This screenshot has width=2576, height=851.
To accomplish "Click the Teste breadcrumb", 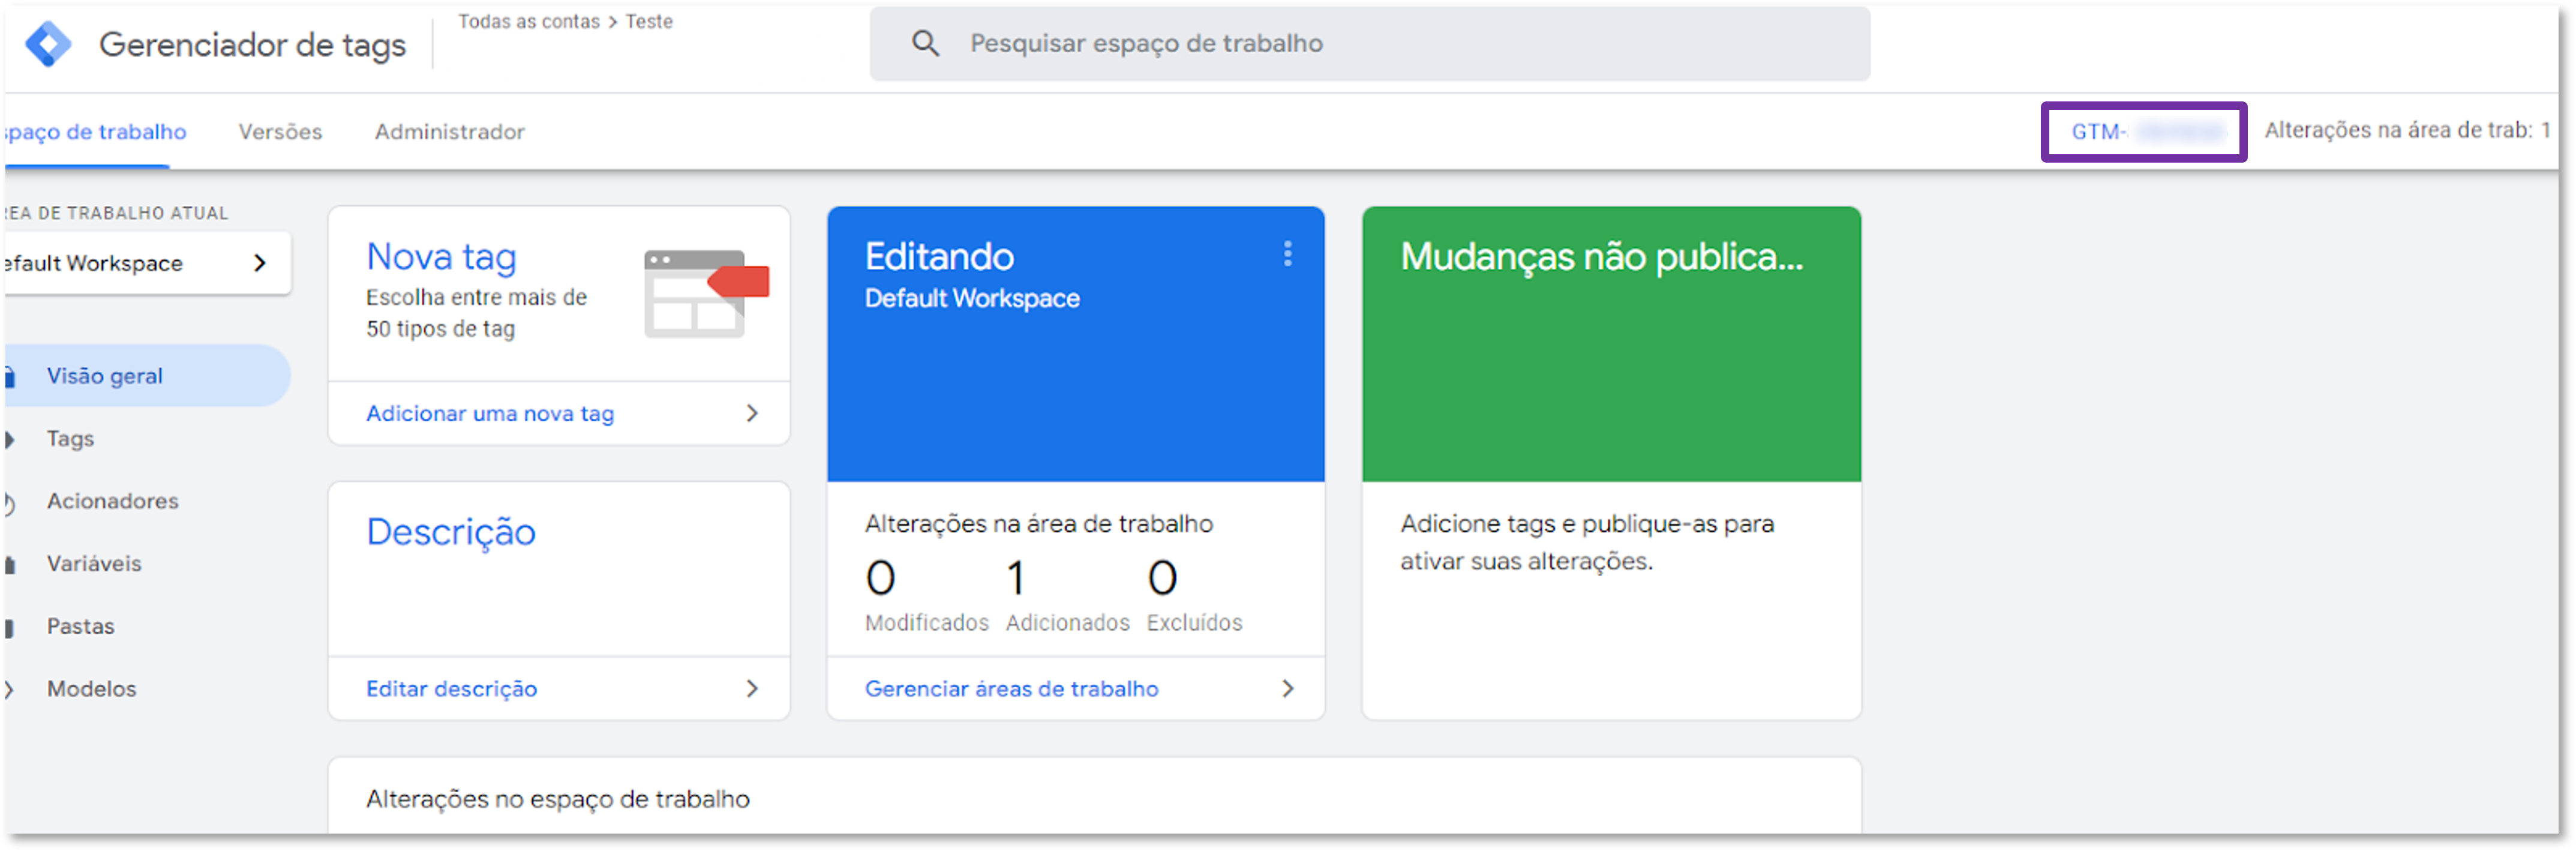I will pyautogui.click(x=649, y=22).
